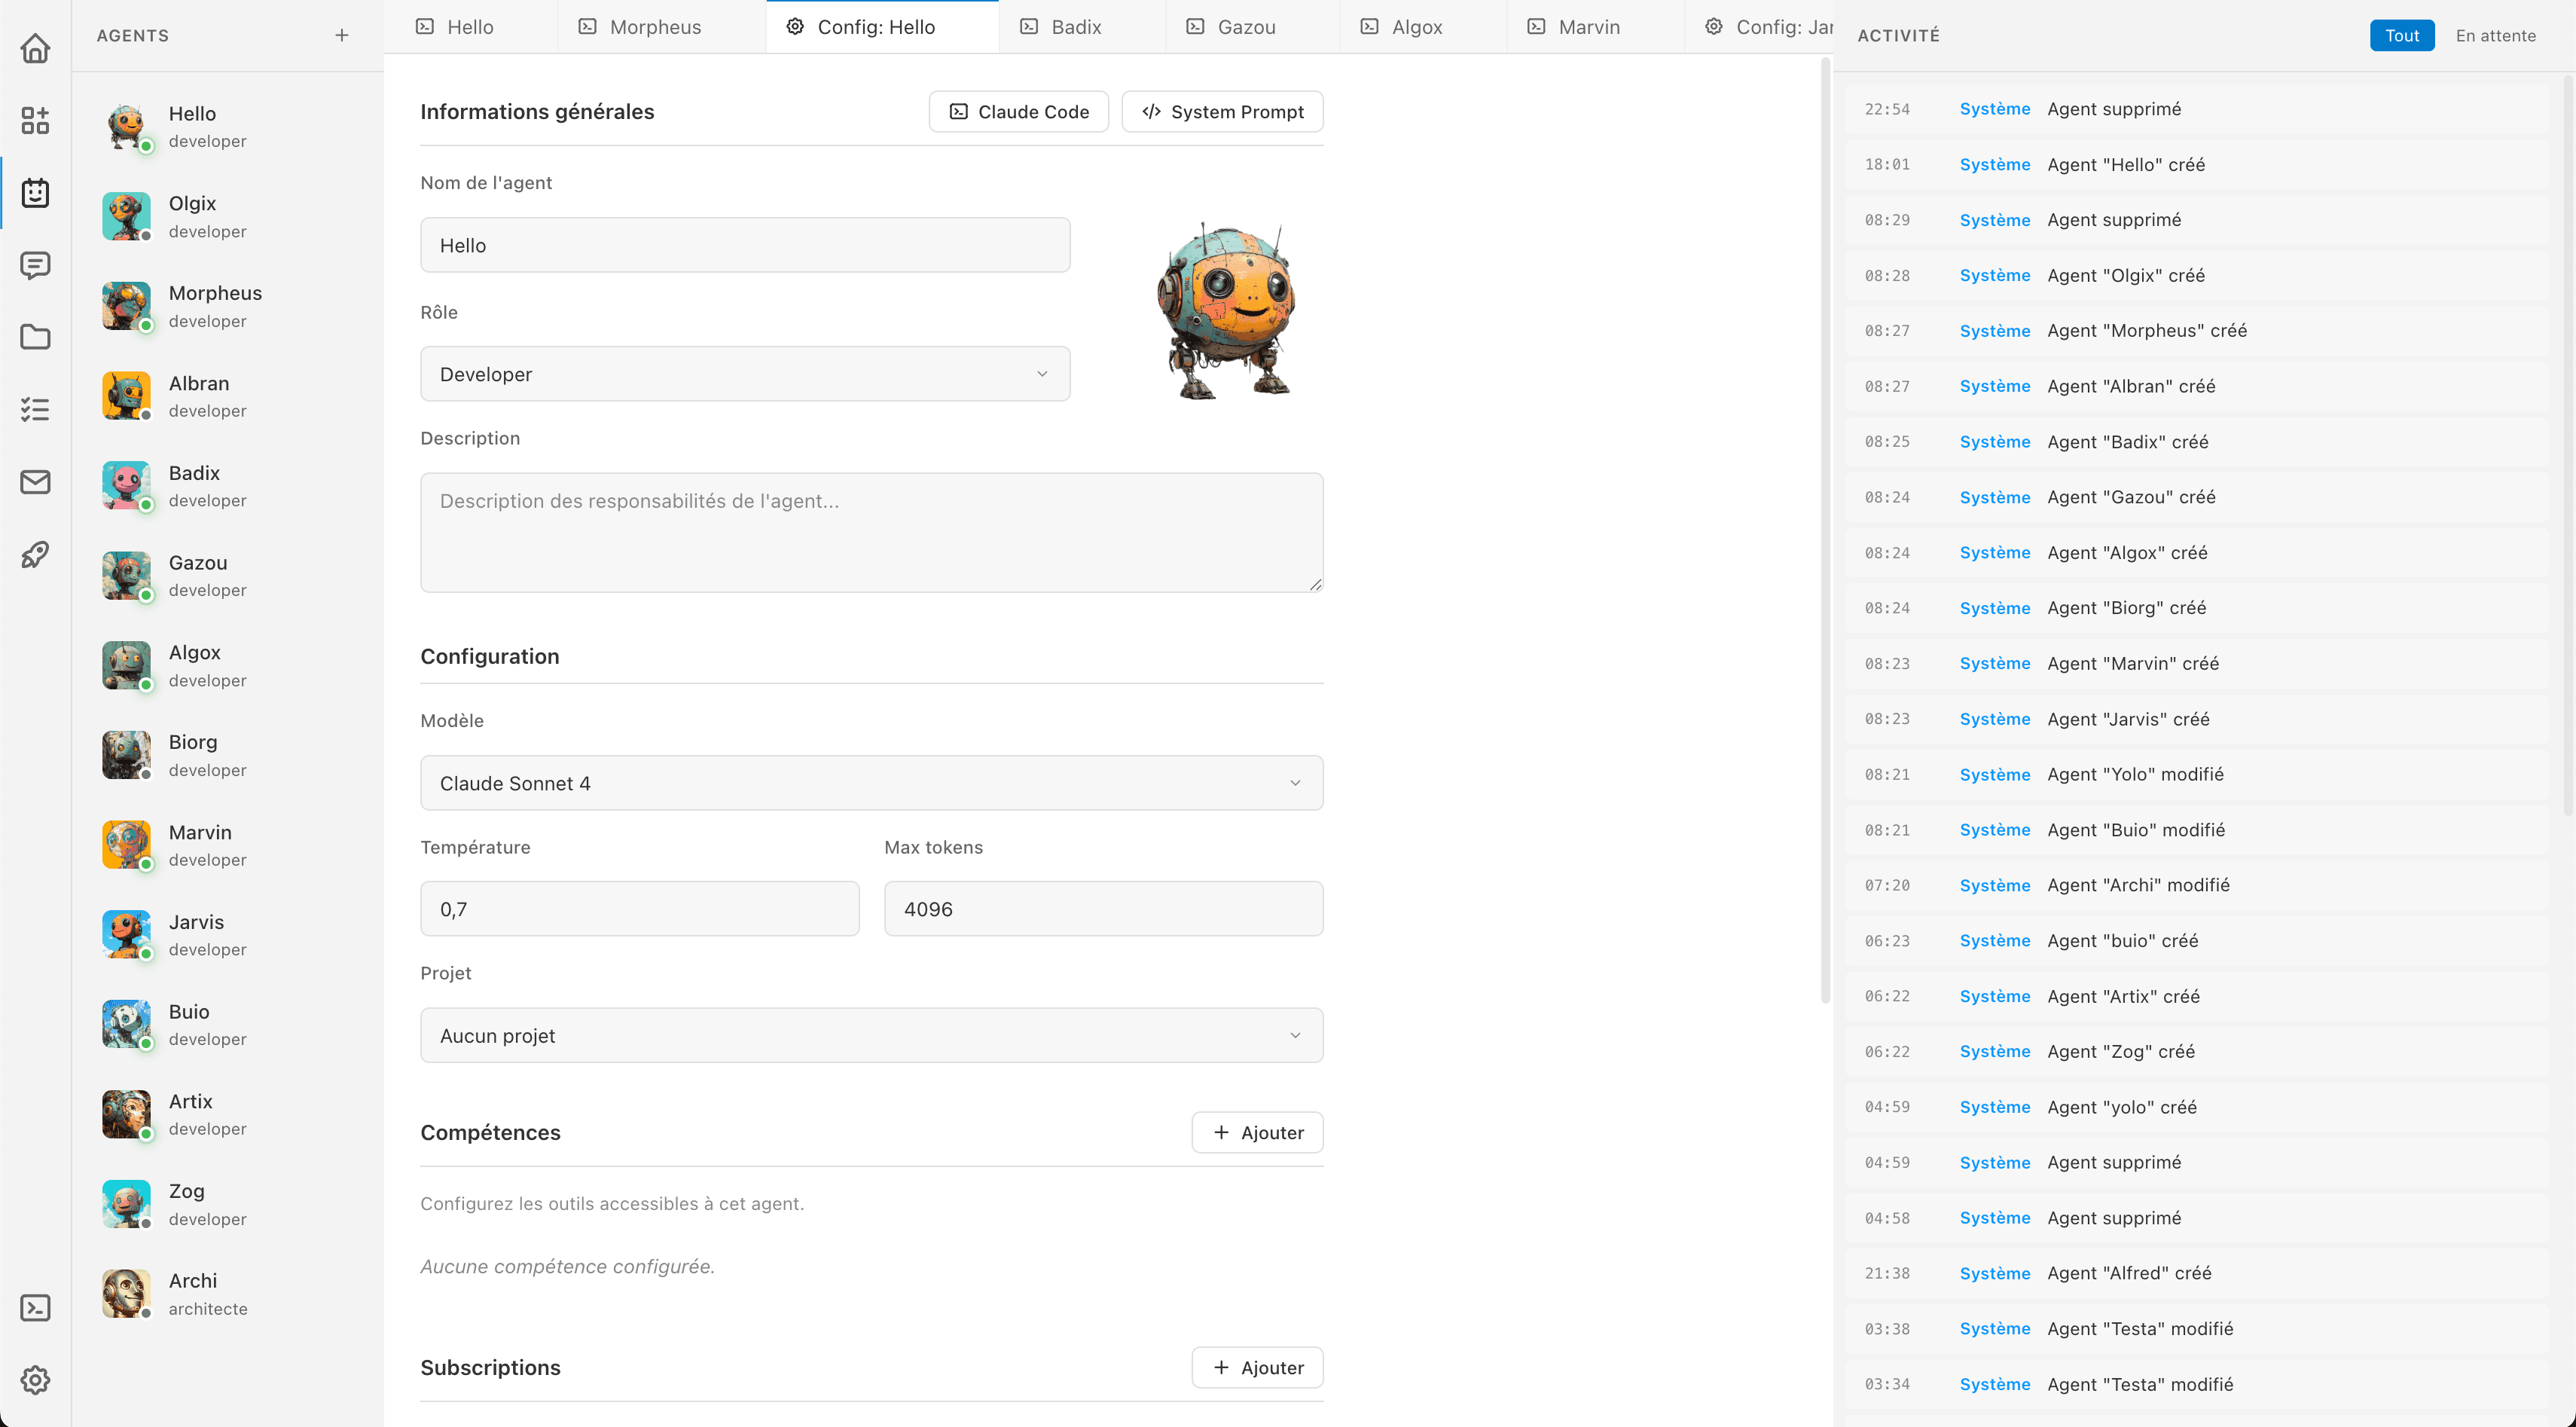Expand the Projet Aucun projet dropdown
The height and width of the screenshot is (1427, 2576).
click(871, 1035)
